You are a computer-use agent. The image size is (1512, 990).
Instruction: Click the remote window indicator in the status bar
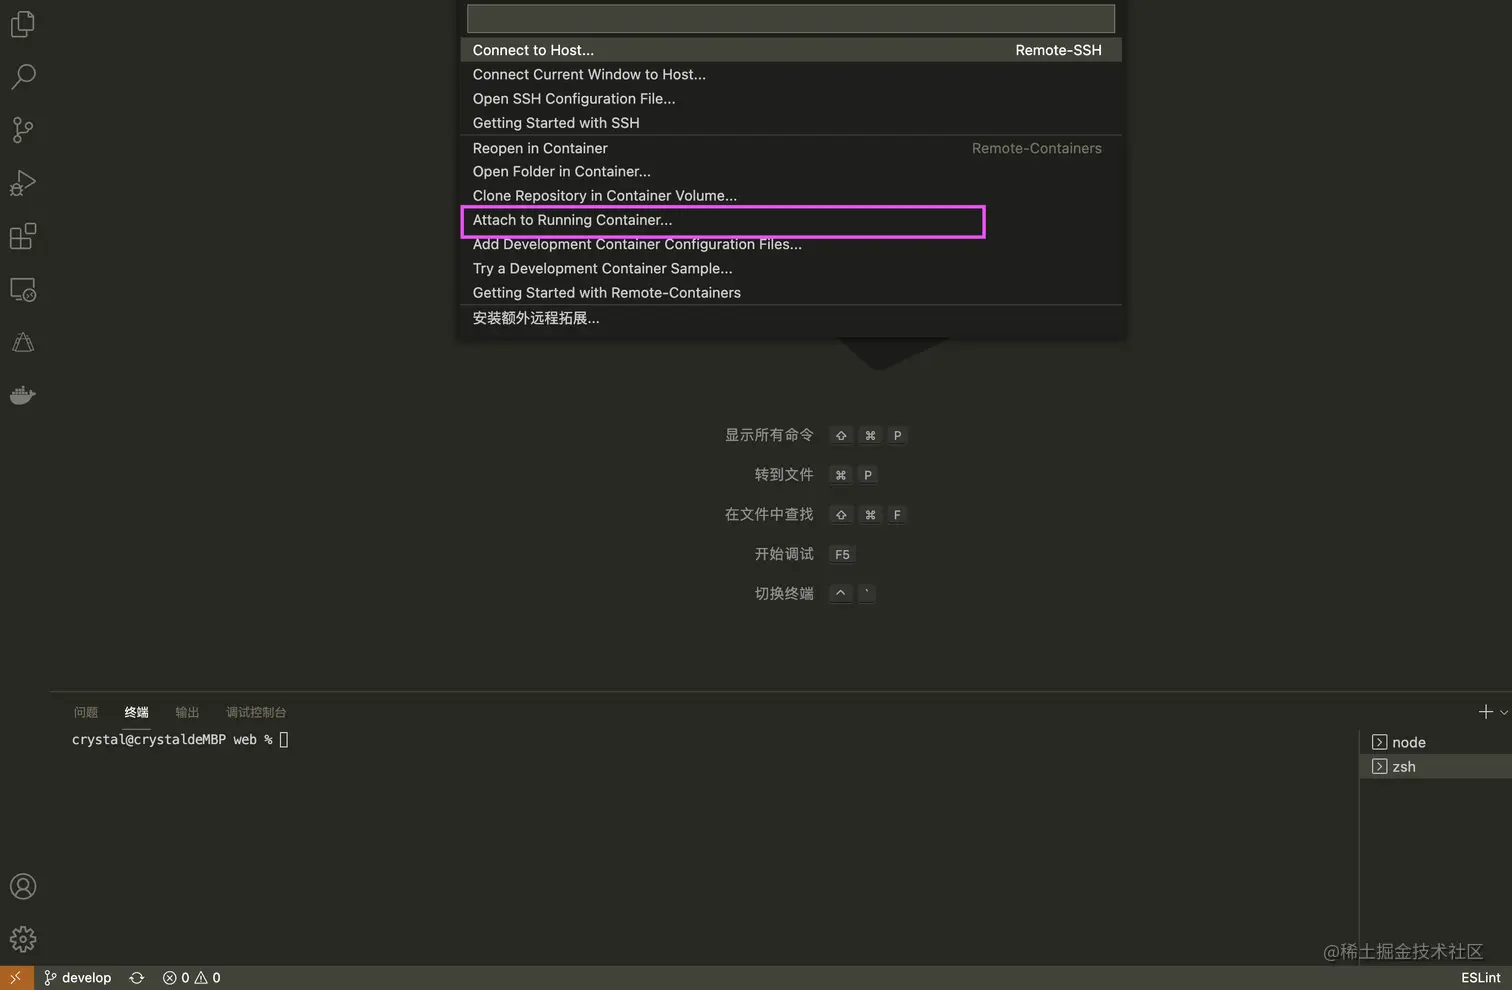(15, 977)
